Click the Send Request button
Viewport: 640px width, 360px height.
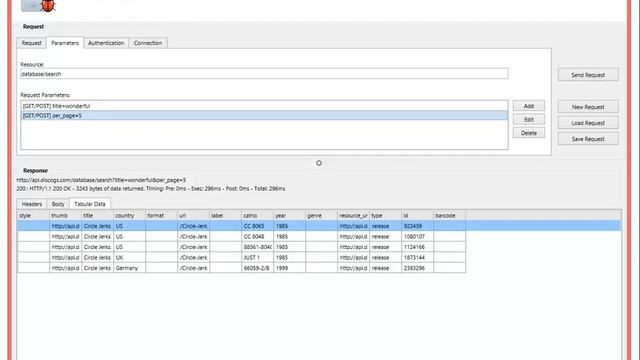point(588,75)
